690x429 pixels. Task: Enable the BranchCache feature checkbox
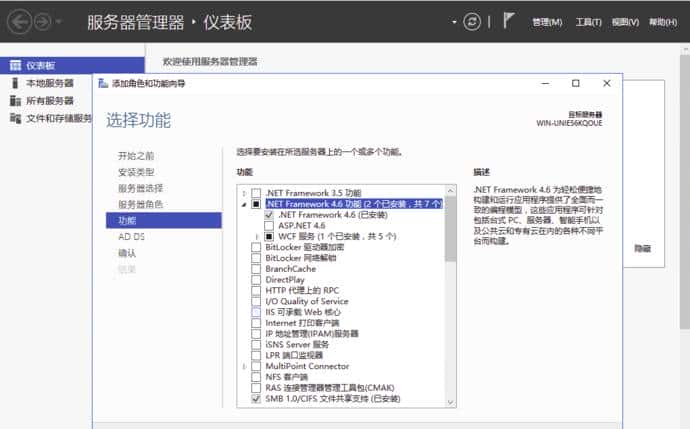tap(256, 269)
